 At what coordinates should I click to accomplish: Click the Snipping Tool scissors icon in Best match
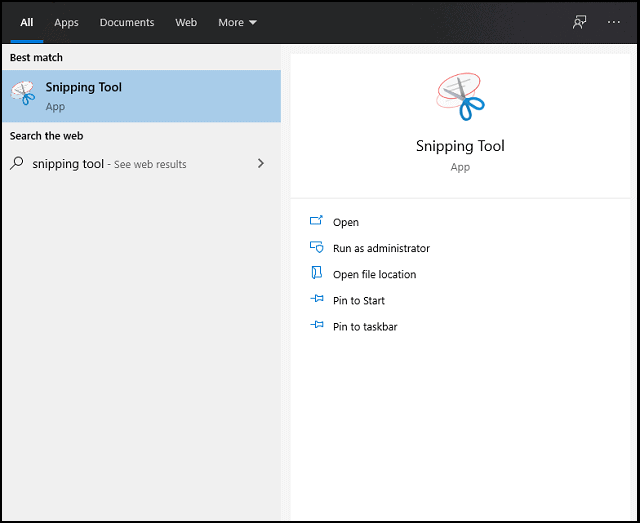[x=23, y=93]
